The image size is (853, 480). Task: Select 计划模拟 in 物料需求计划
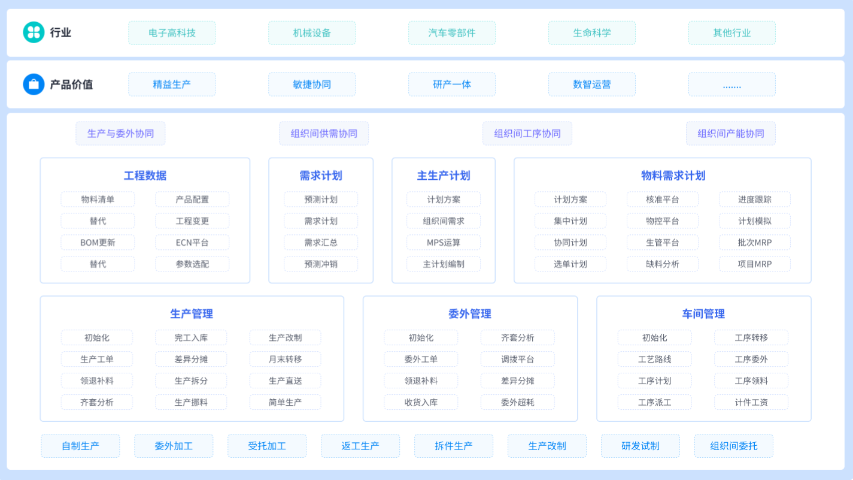click(x=755, y=221)
